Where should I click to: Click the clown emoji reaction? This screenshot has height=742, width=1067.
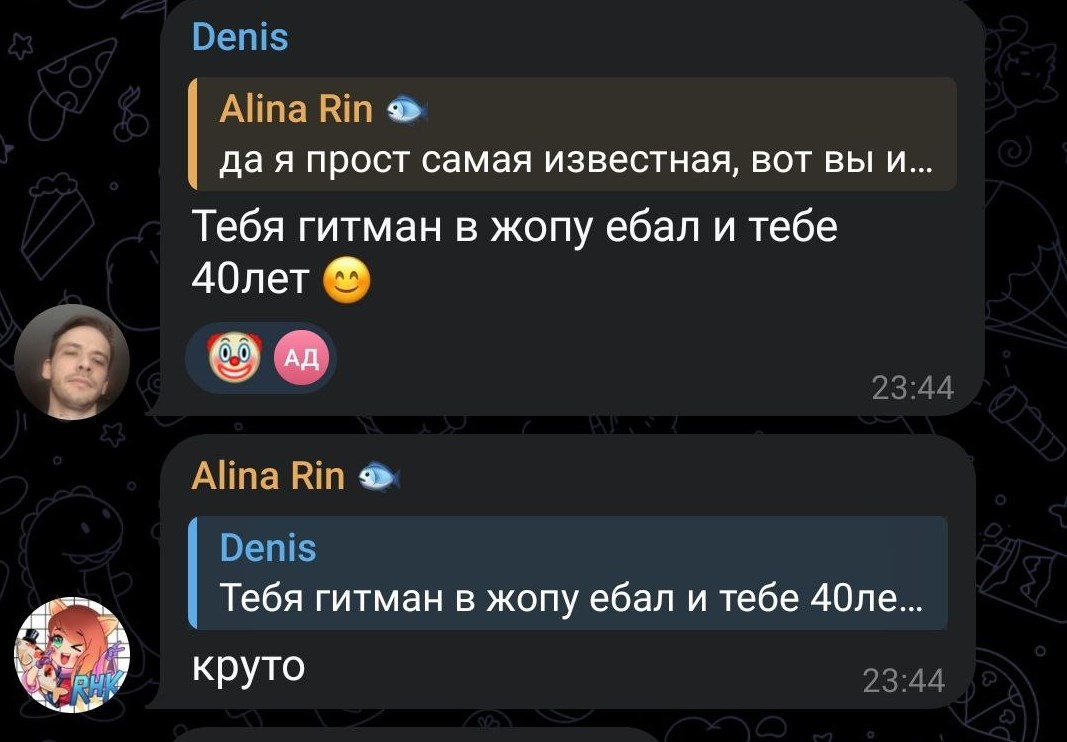click(234, 357)
